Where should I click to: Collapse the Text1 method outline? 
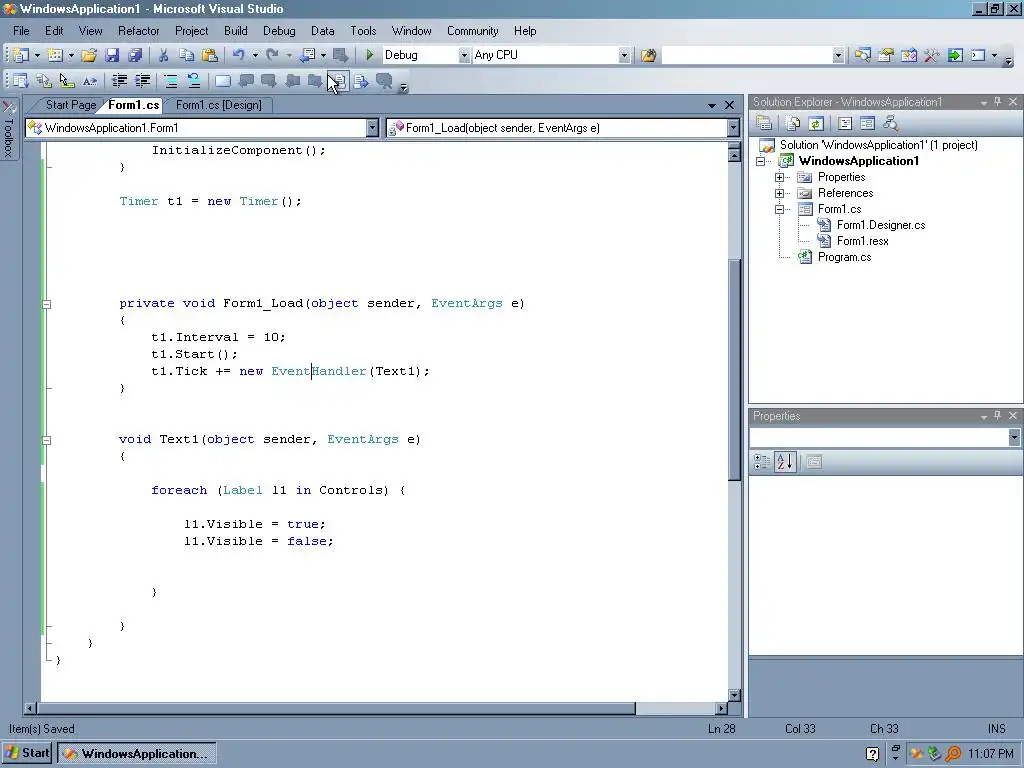[46, 440]
